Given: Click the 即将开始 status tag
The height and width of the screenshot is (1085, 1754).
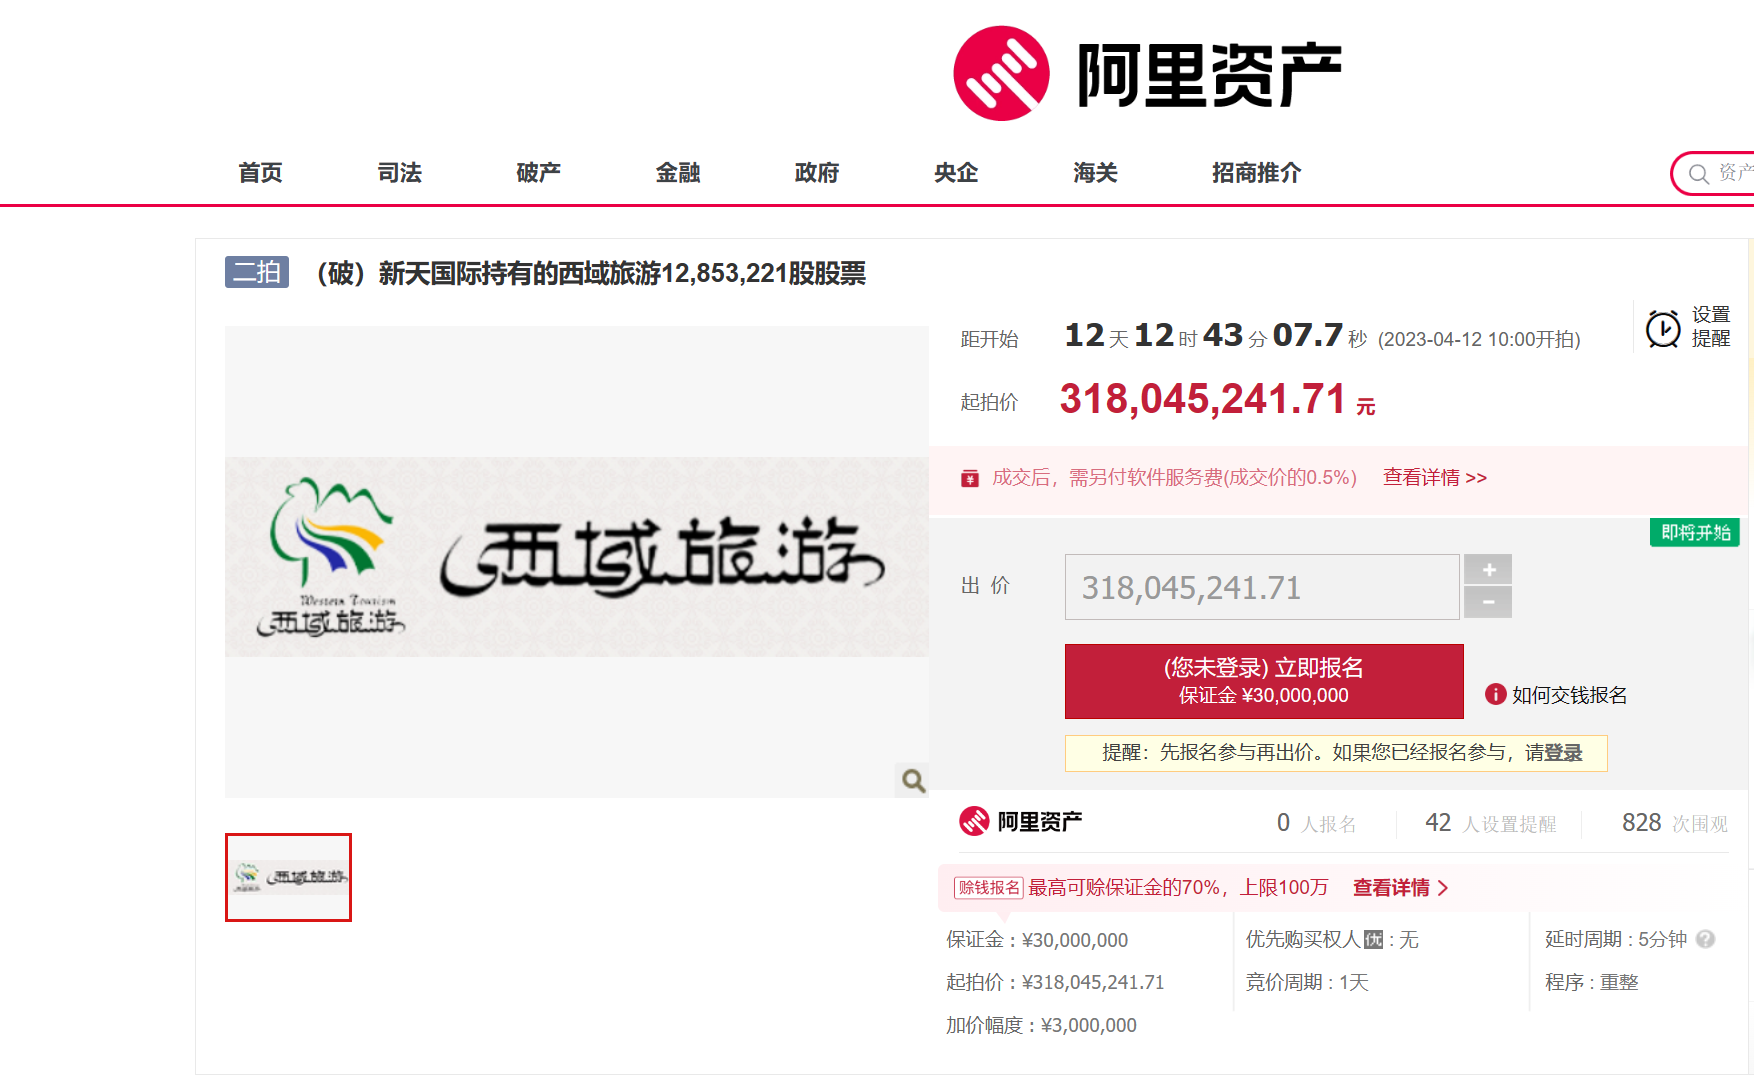Looking at the screenshot, I should pos(1694,533).
